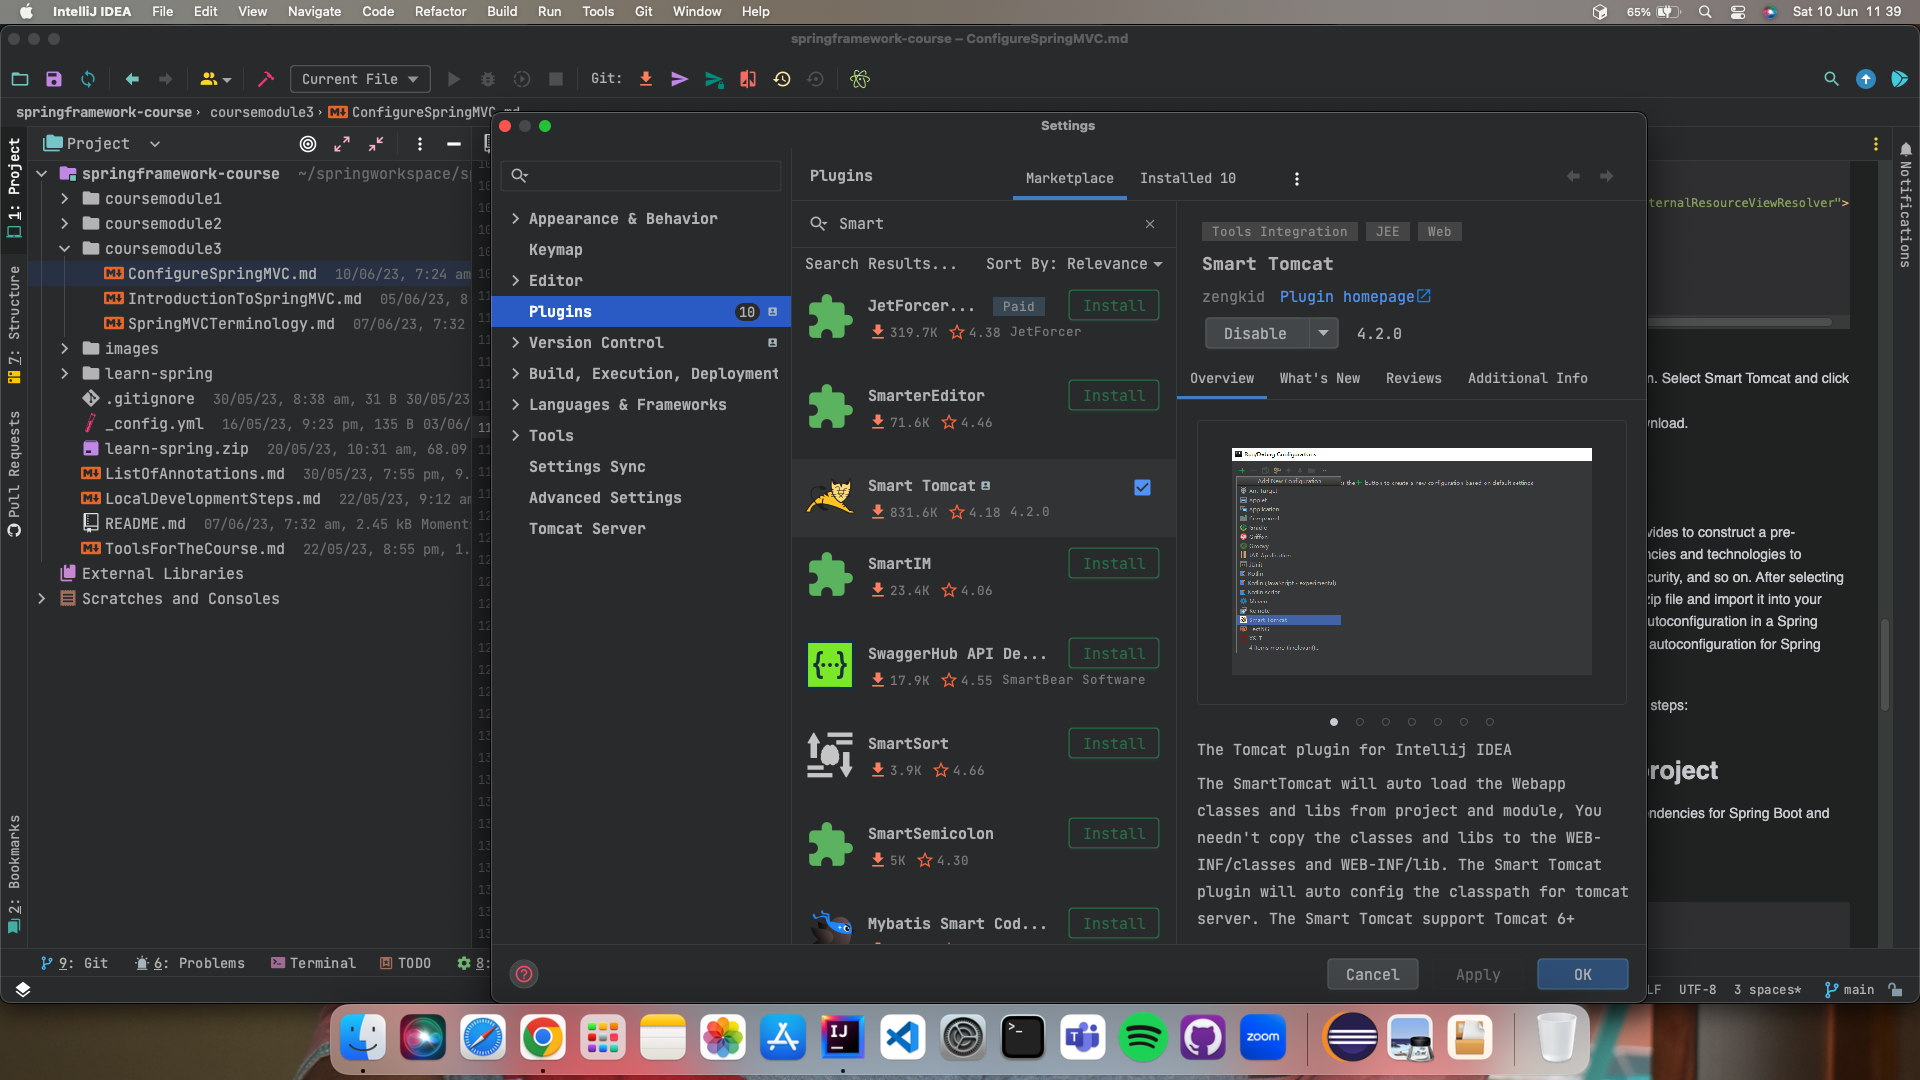
Task: Switch to the Installed plugins tab
Action: (x=1188, y=178)
